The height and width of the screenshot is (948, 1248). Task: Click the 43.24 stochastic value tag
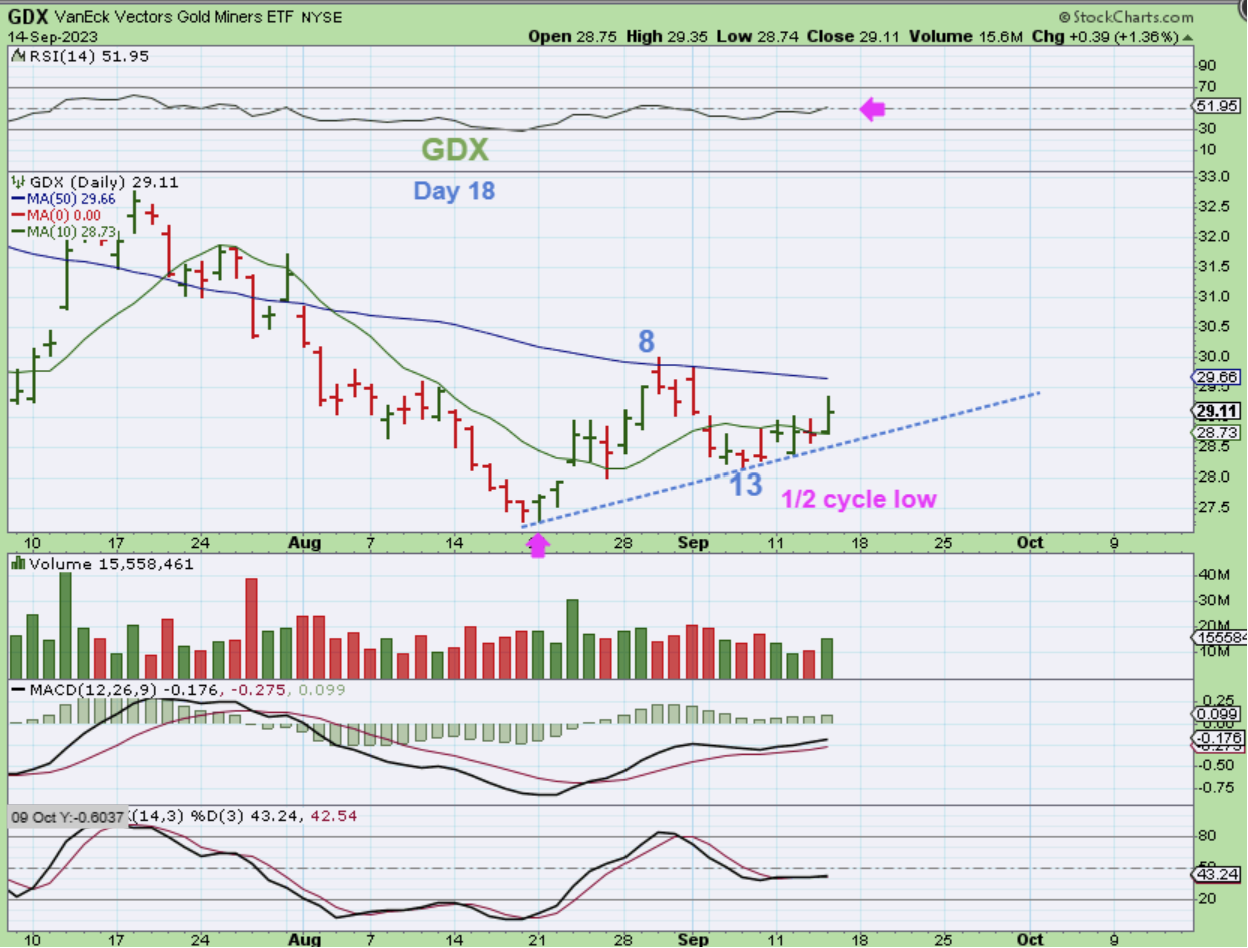[x=1217, y=874]
